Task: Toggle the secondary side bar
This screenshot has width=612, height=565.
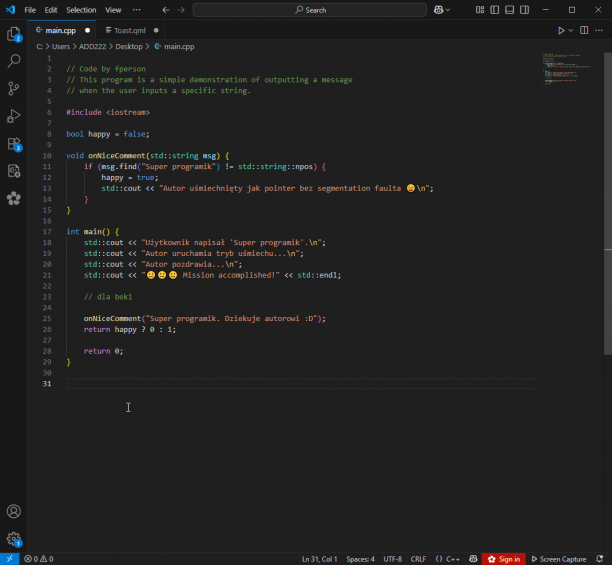Action: (525, 10)
